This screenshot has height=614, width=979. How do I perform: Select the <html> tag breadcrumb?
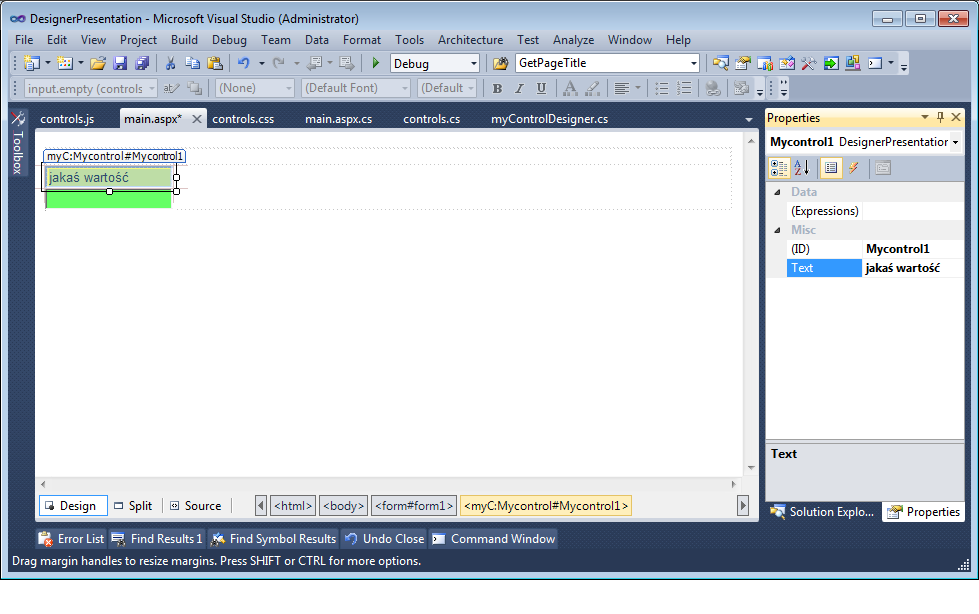pyautogui.click(x=293, y=505)
